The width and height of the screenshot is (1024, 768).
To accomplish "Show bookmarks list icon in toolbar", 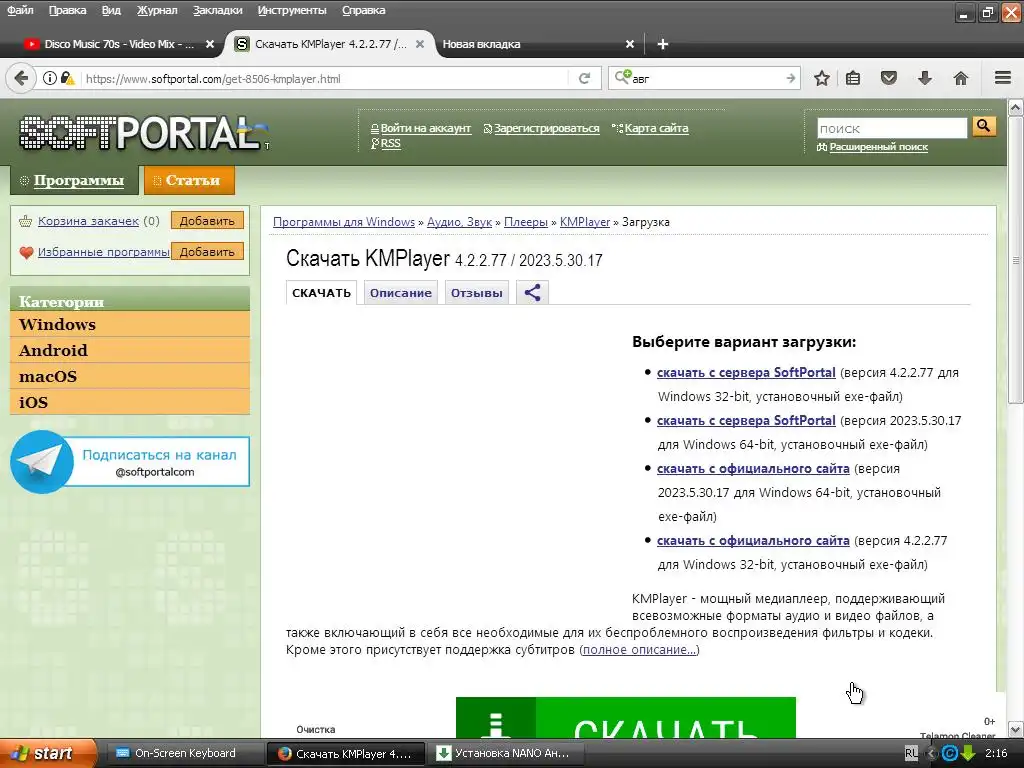I will [853, 78].
